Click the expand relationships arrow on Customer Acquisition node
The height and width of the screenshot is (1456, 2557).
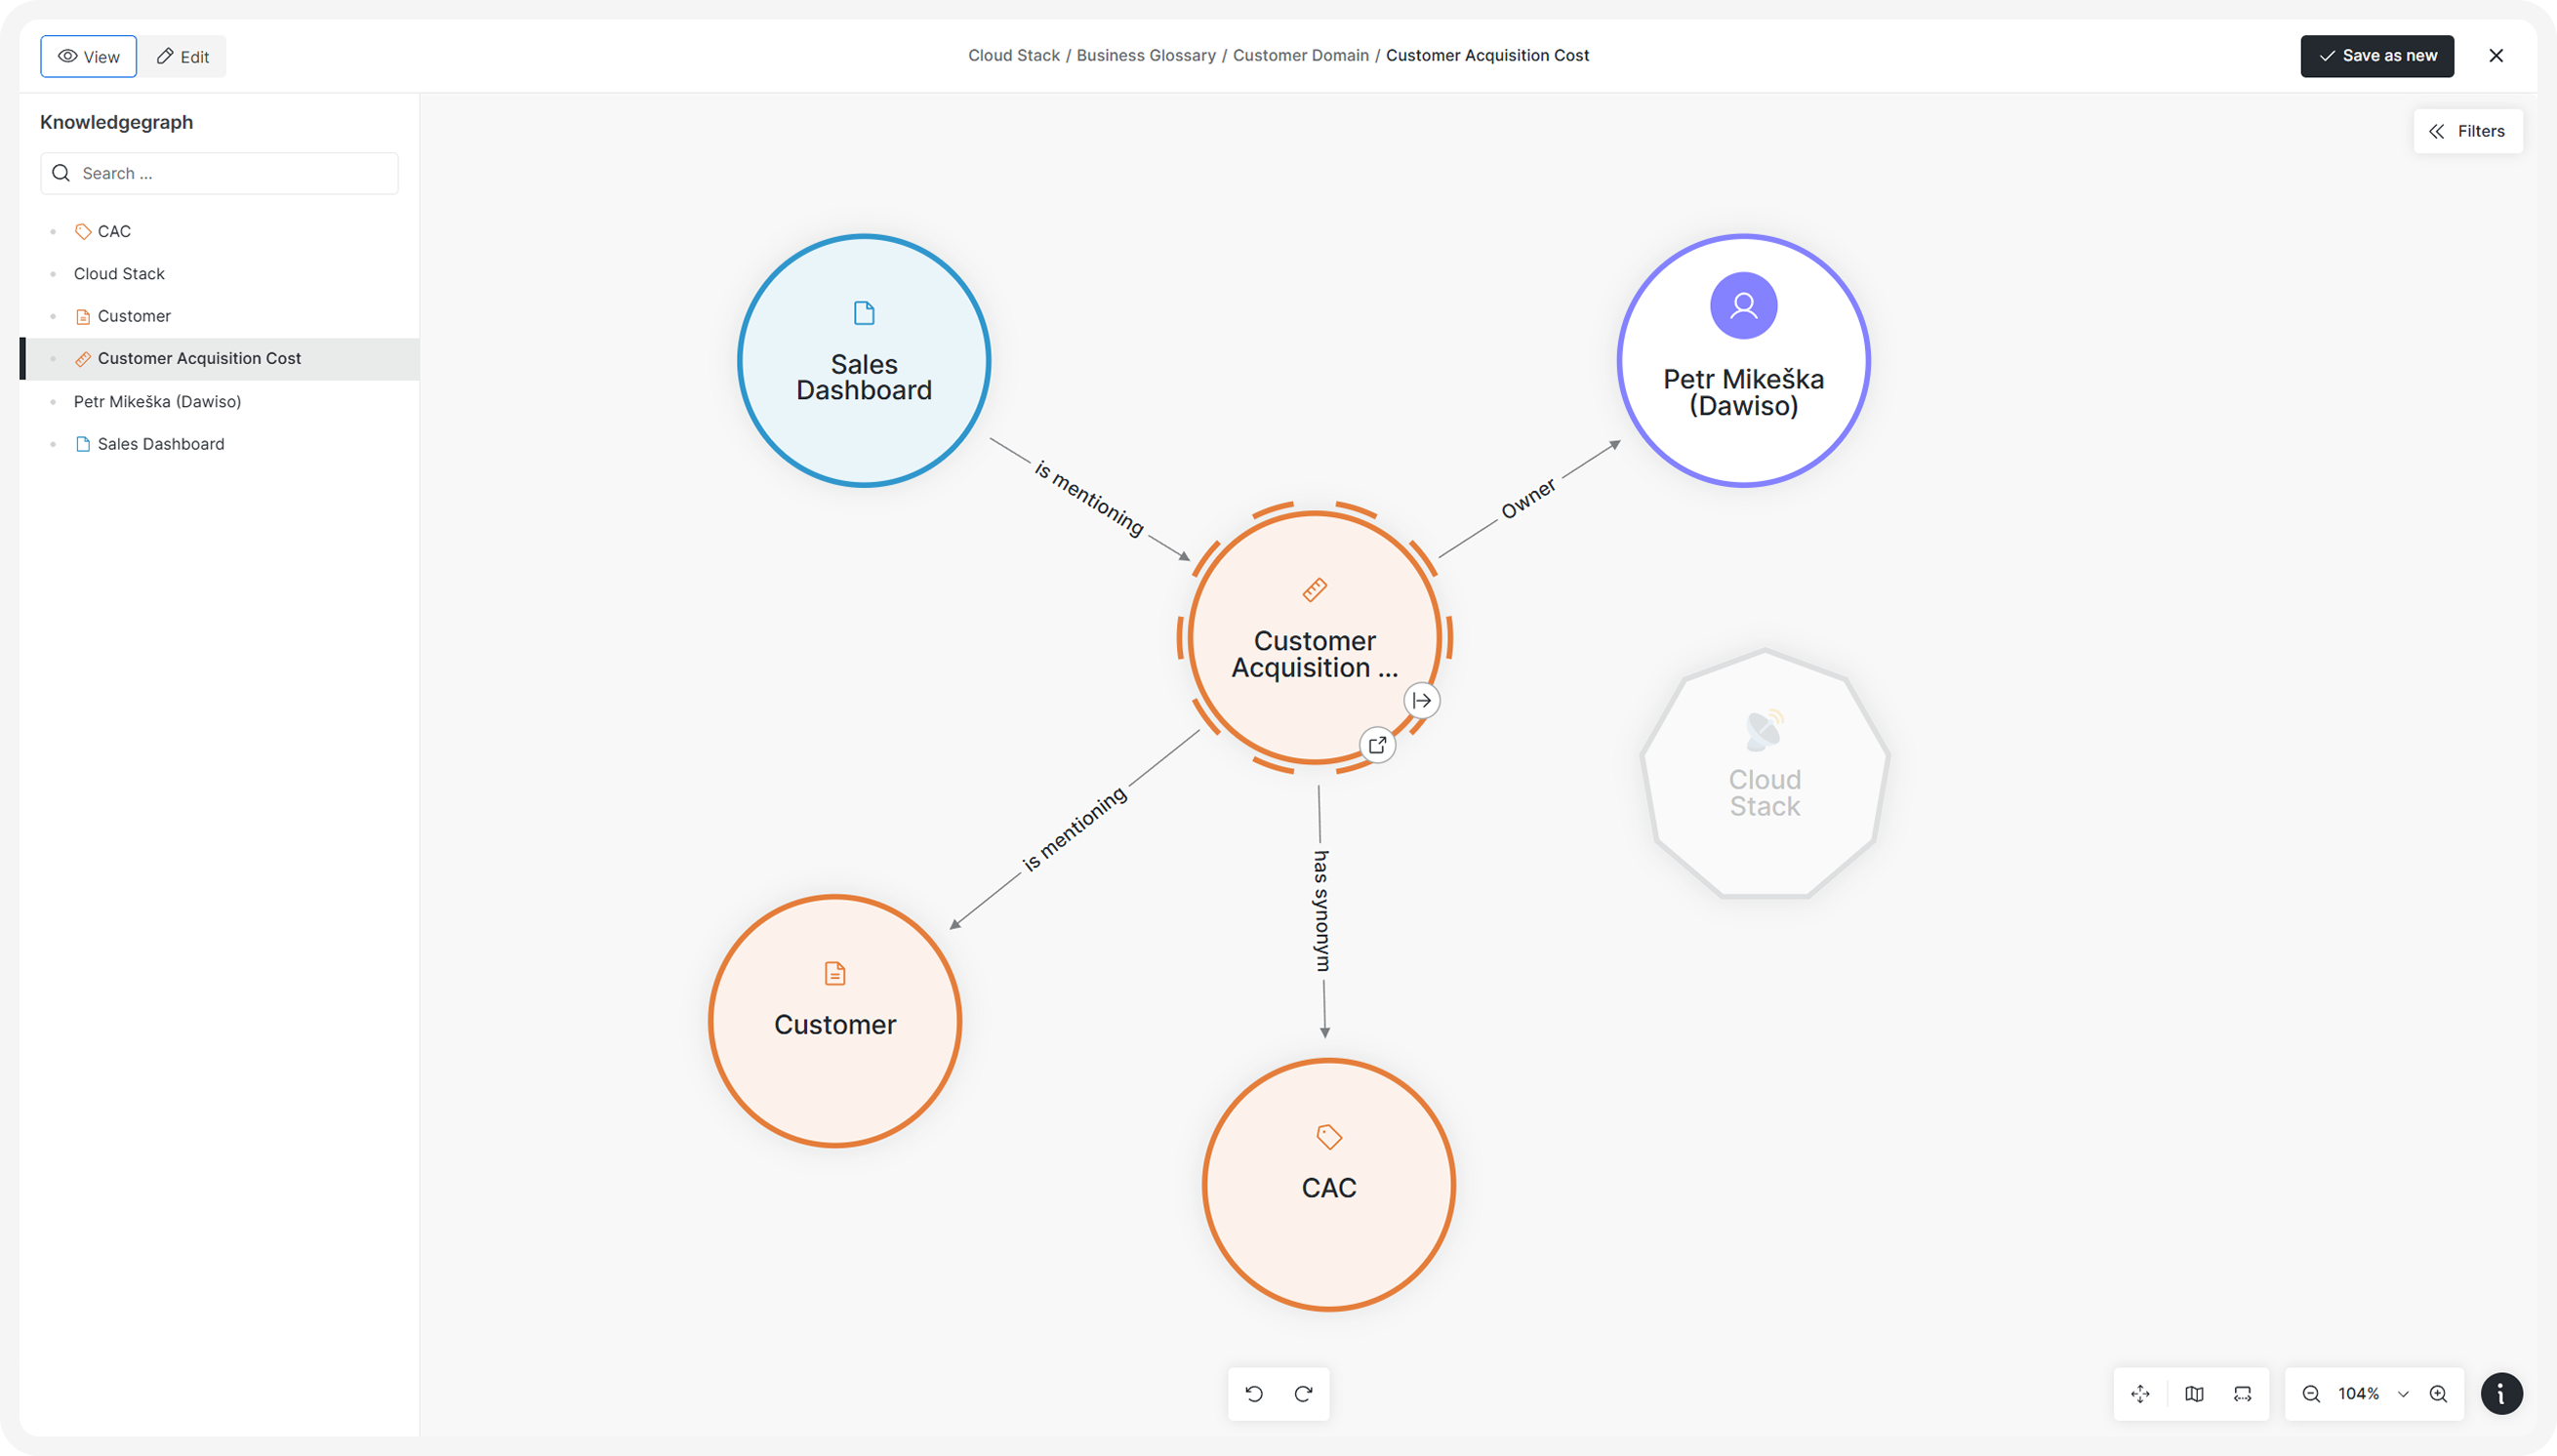pos(1421,699)
